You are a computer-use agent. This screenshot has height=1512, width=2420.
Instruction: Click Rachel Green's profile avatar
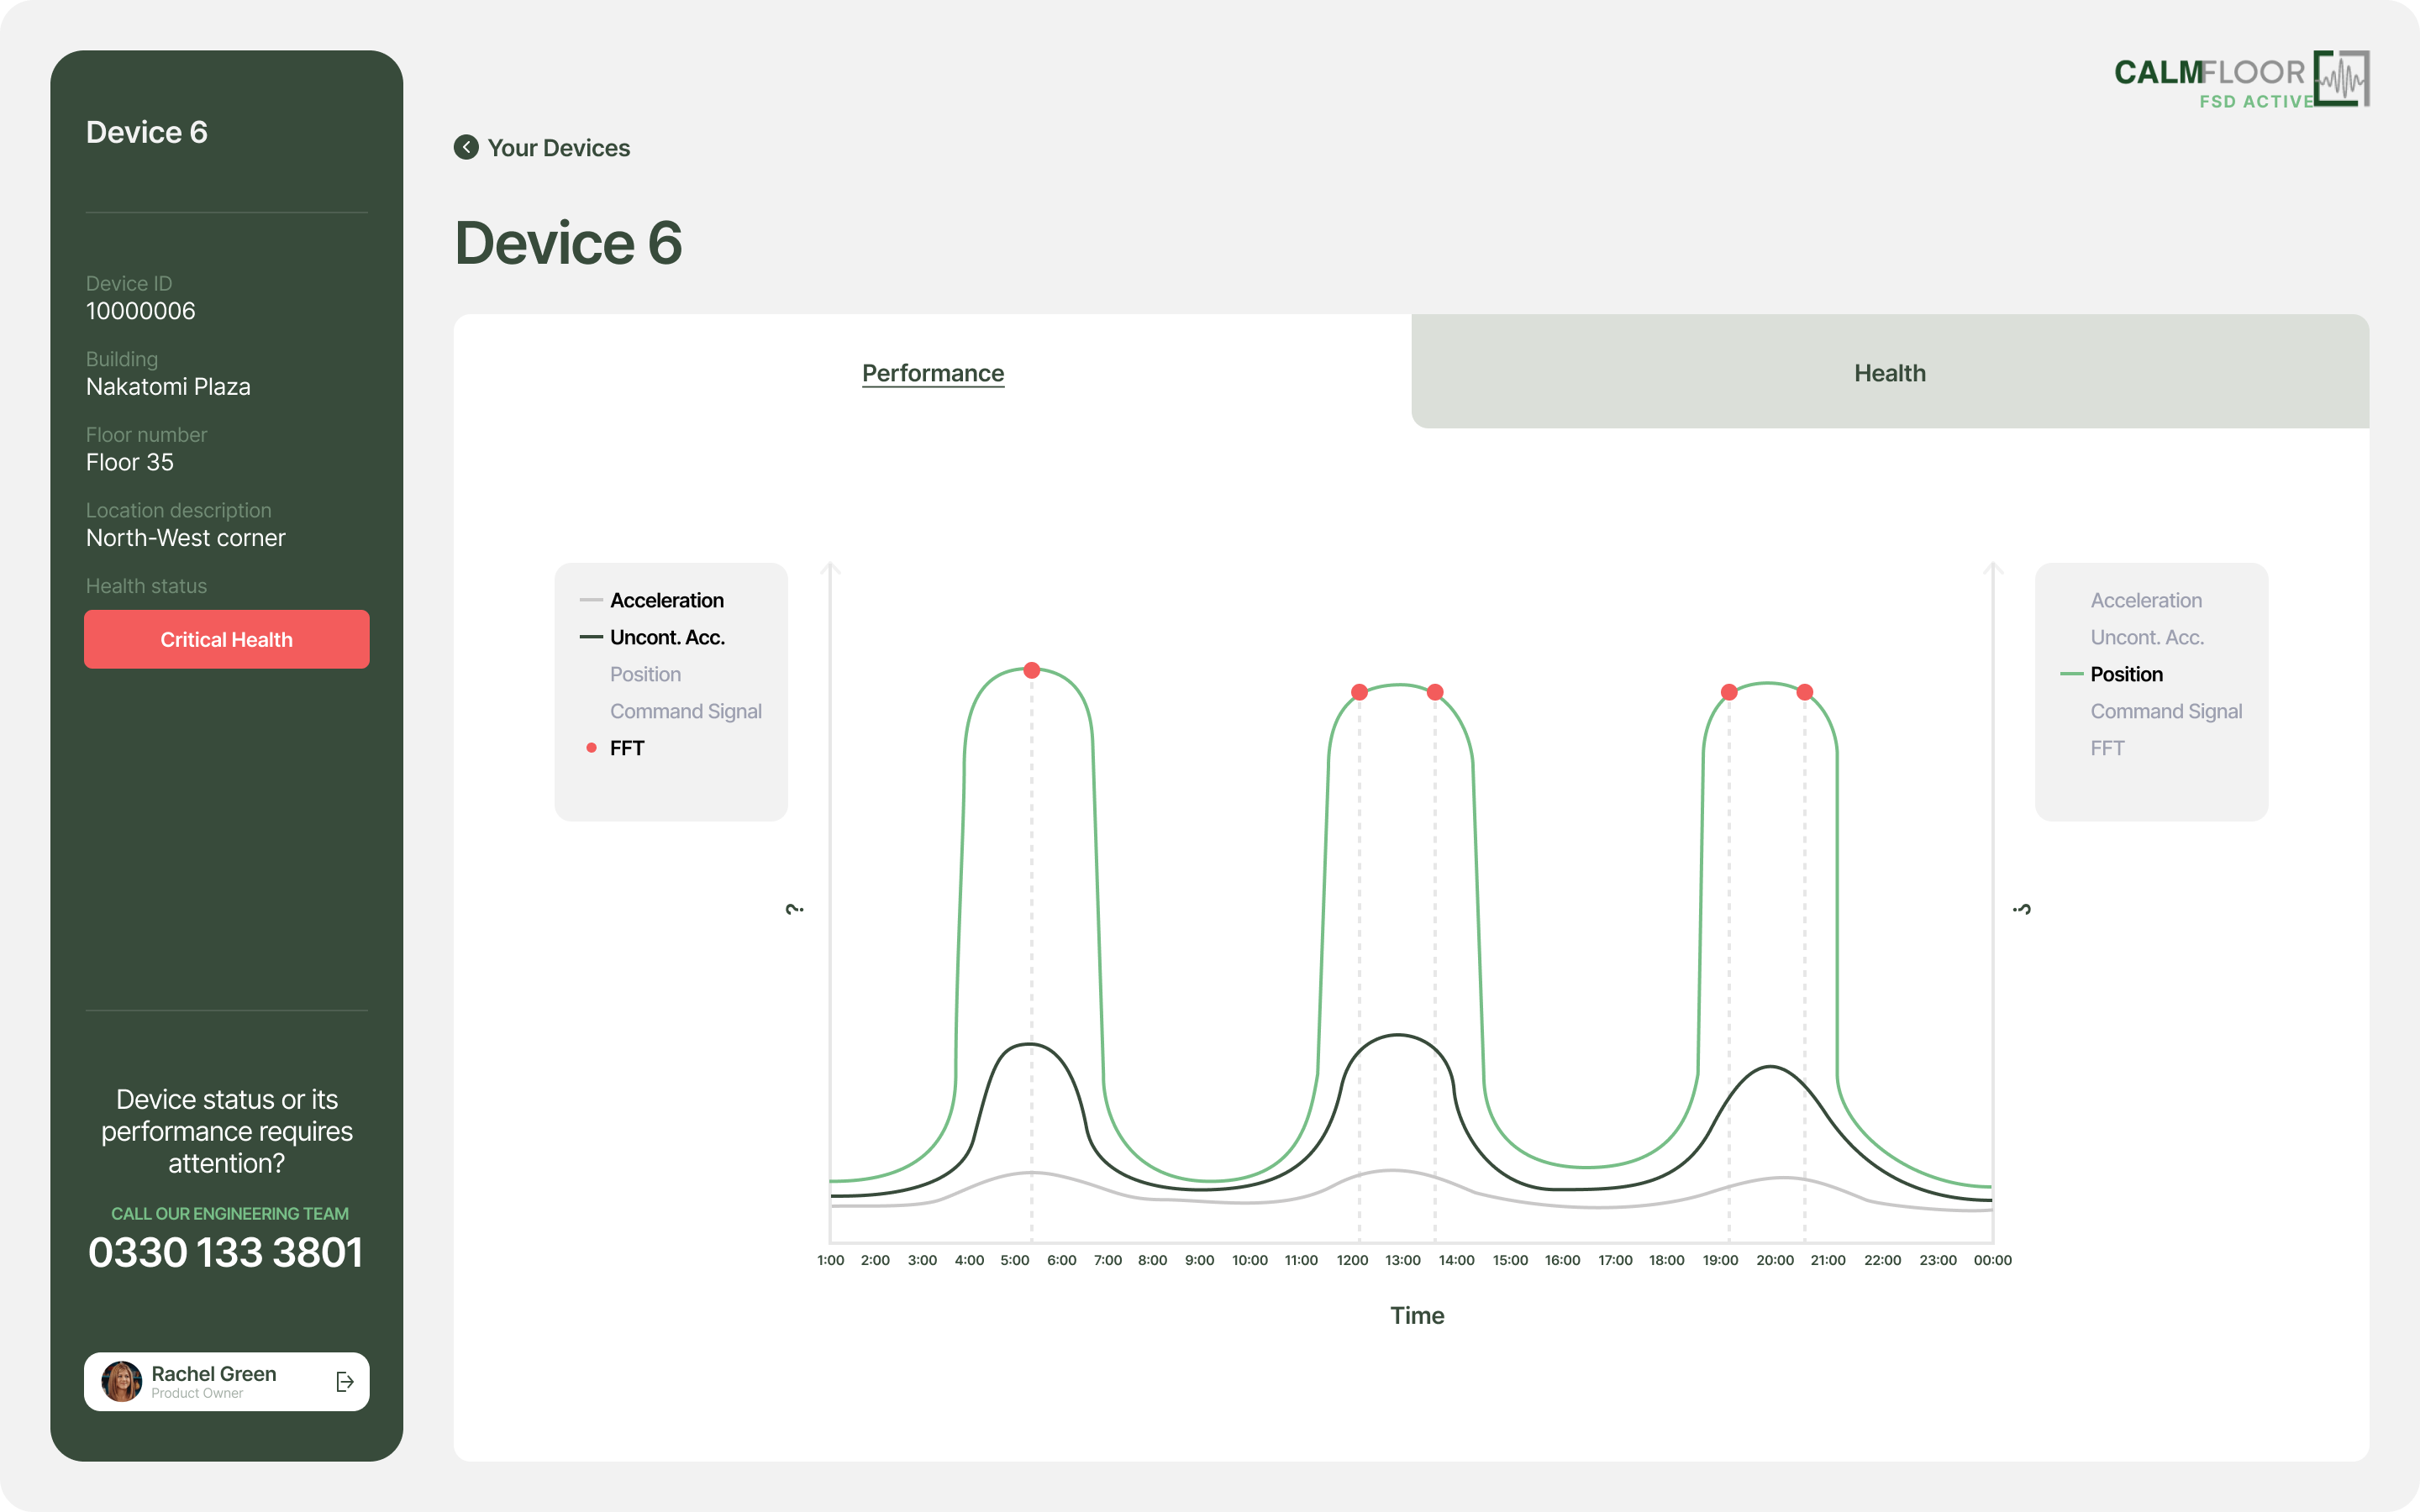click(122, 1381)
